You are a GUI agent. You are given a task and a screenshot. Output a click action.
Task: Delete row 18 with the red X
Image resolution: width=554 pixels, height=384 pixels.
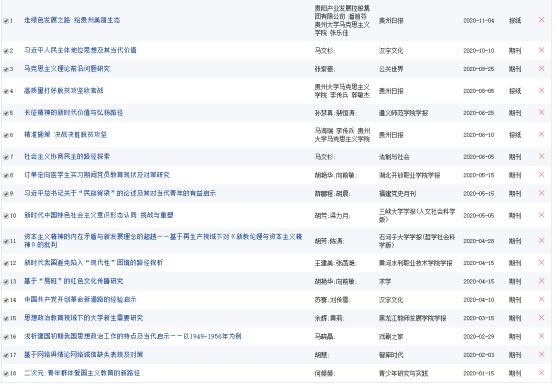pyautogui.click(x=541, y=373)
